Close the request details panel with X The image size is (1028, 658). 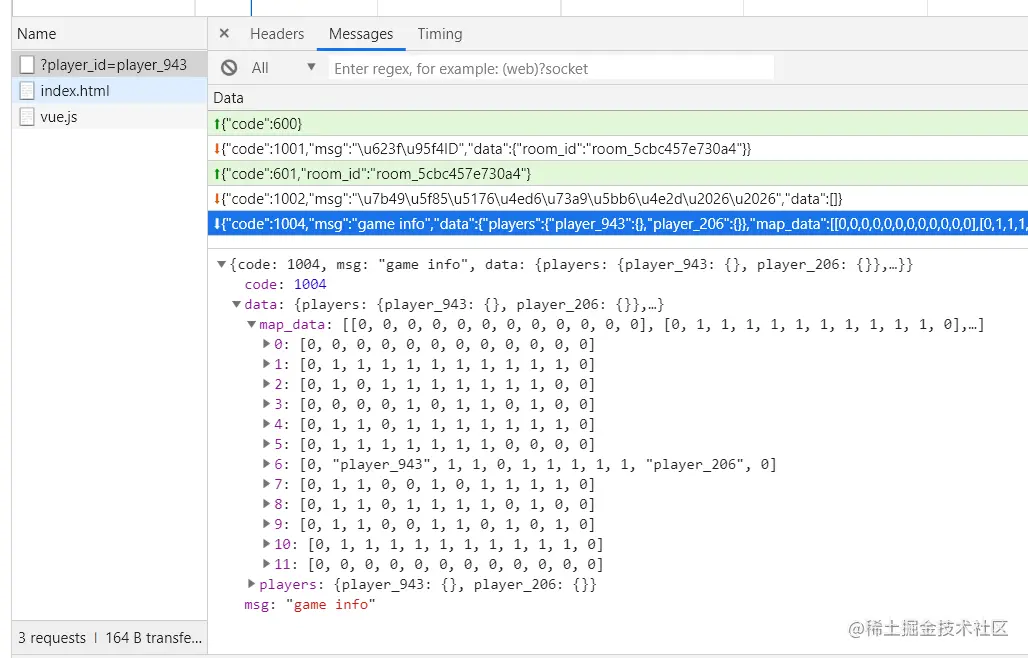point(224,34)
